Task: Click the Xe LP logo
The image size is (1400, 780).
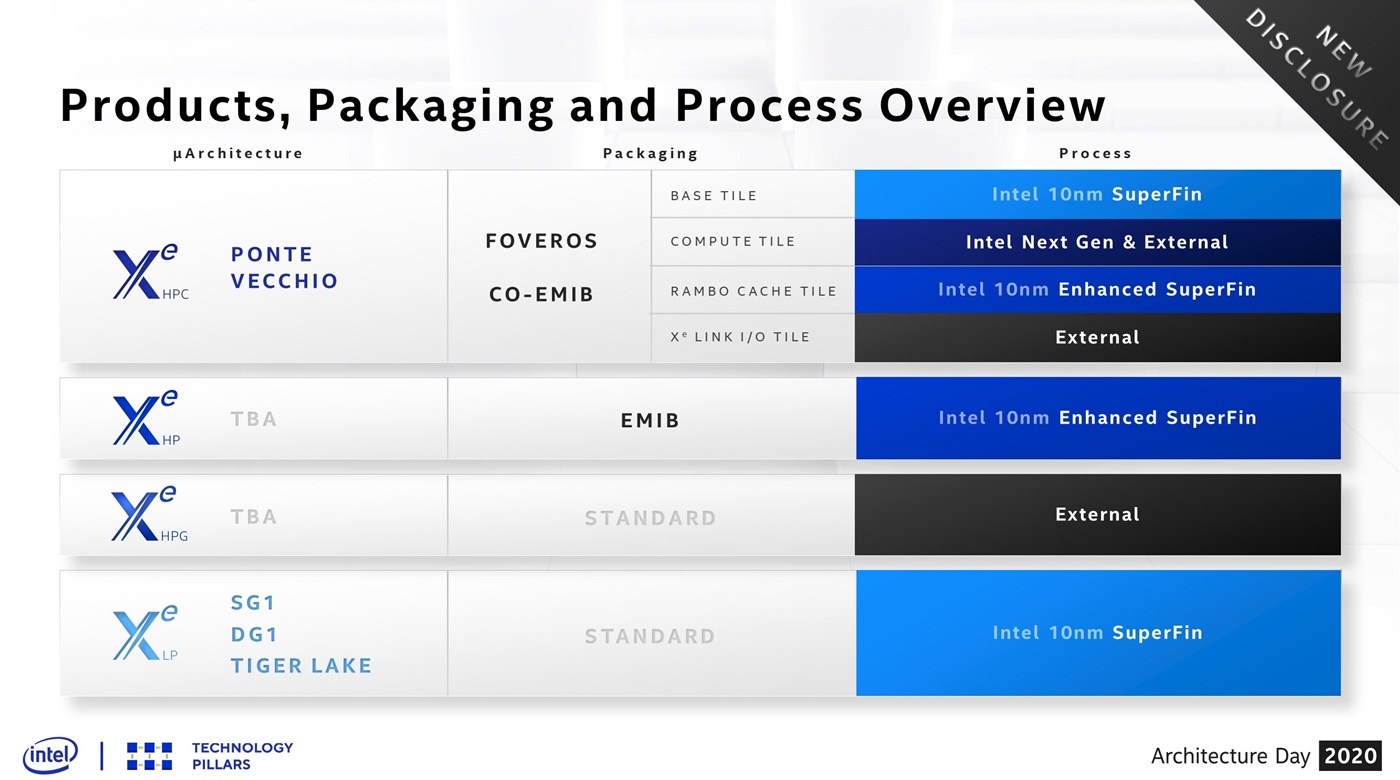Action: tap(145, 633)
